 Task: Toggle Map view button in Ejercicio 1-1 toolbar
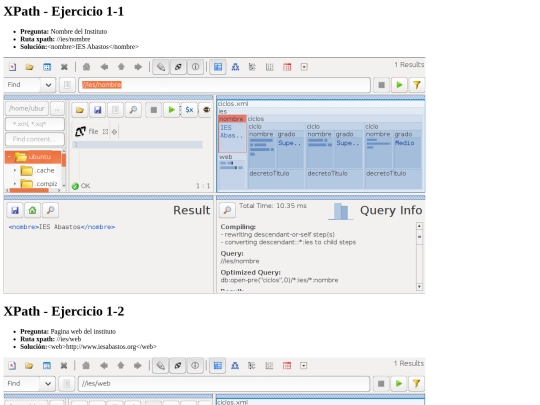point(218,67)
